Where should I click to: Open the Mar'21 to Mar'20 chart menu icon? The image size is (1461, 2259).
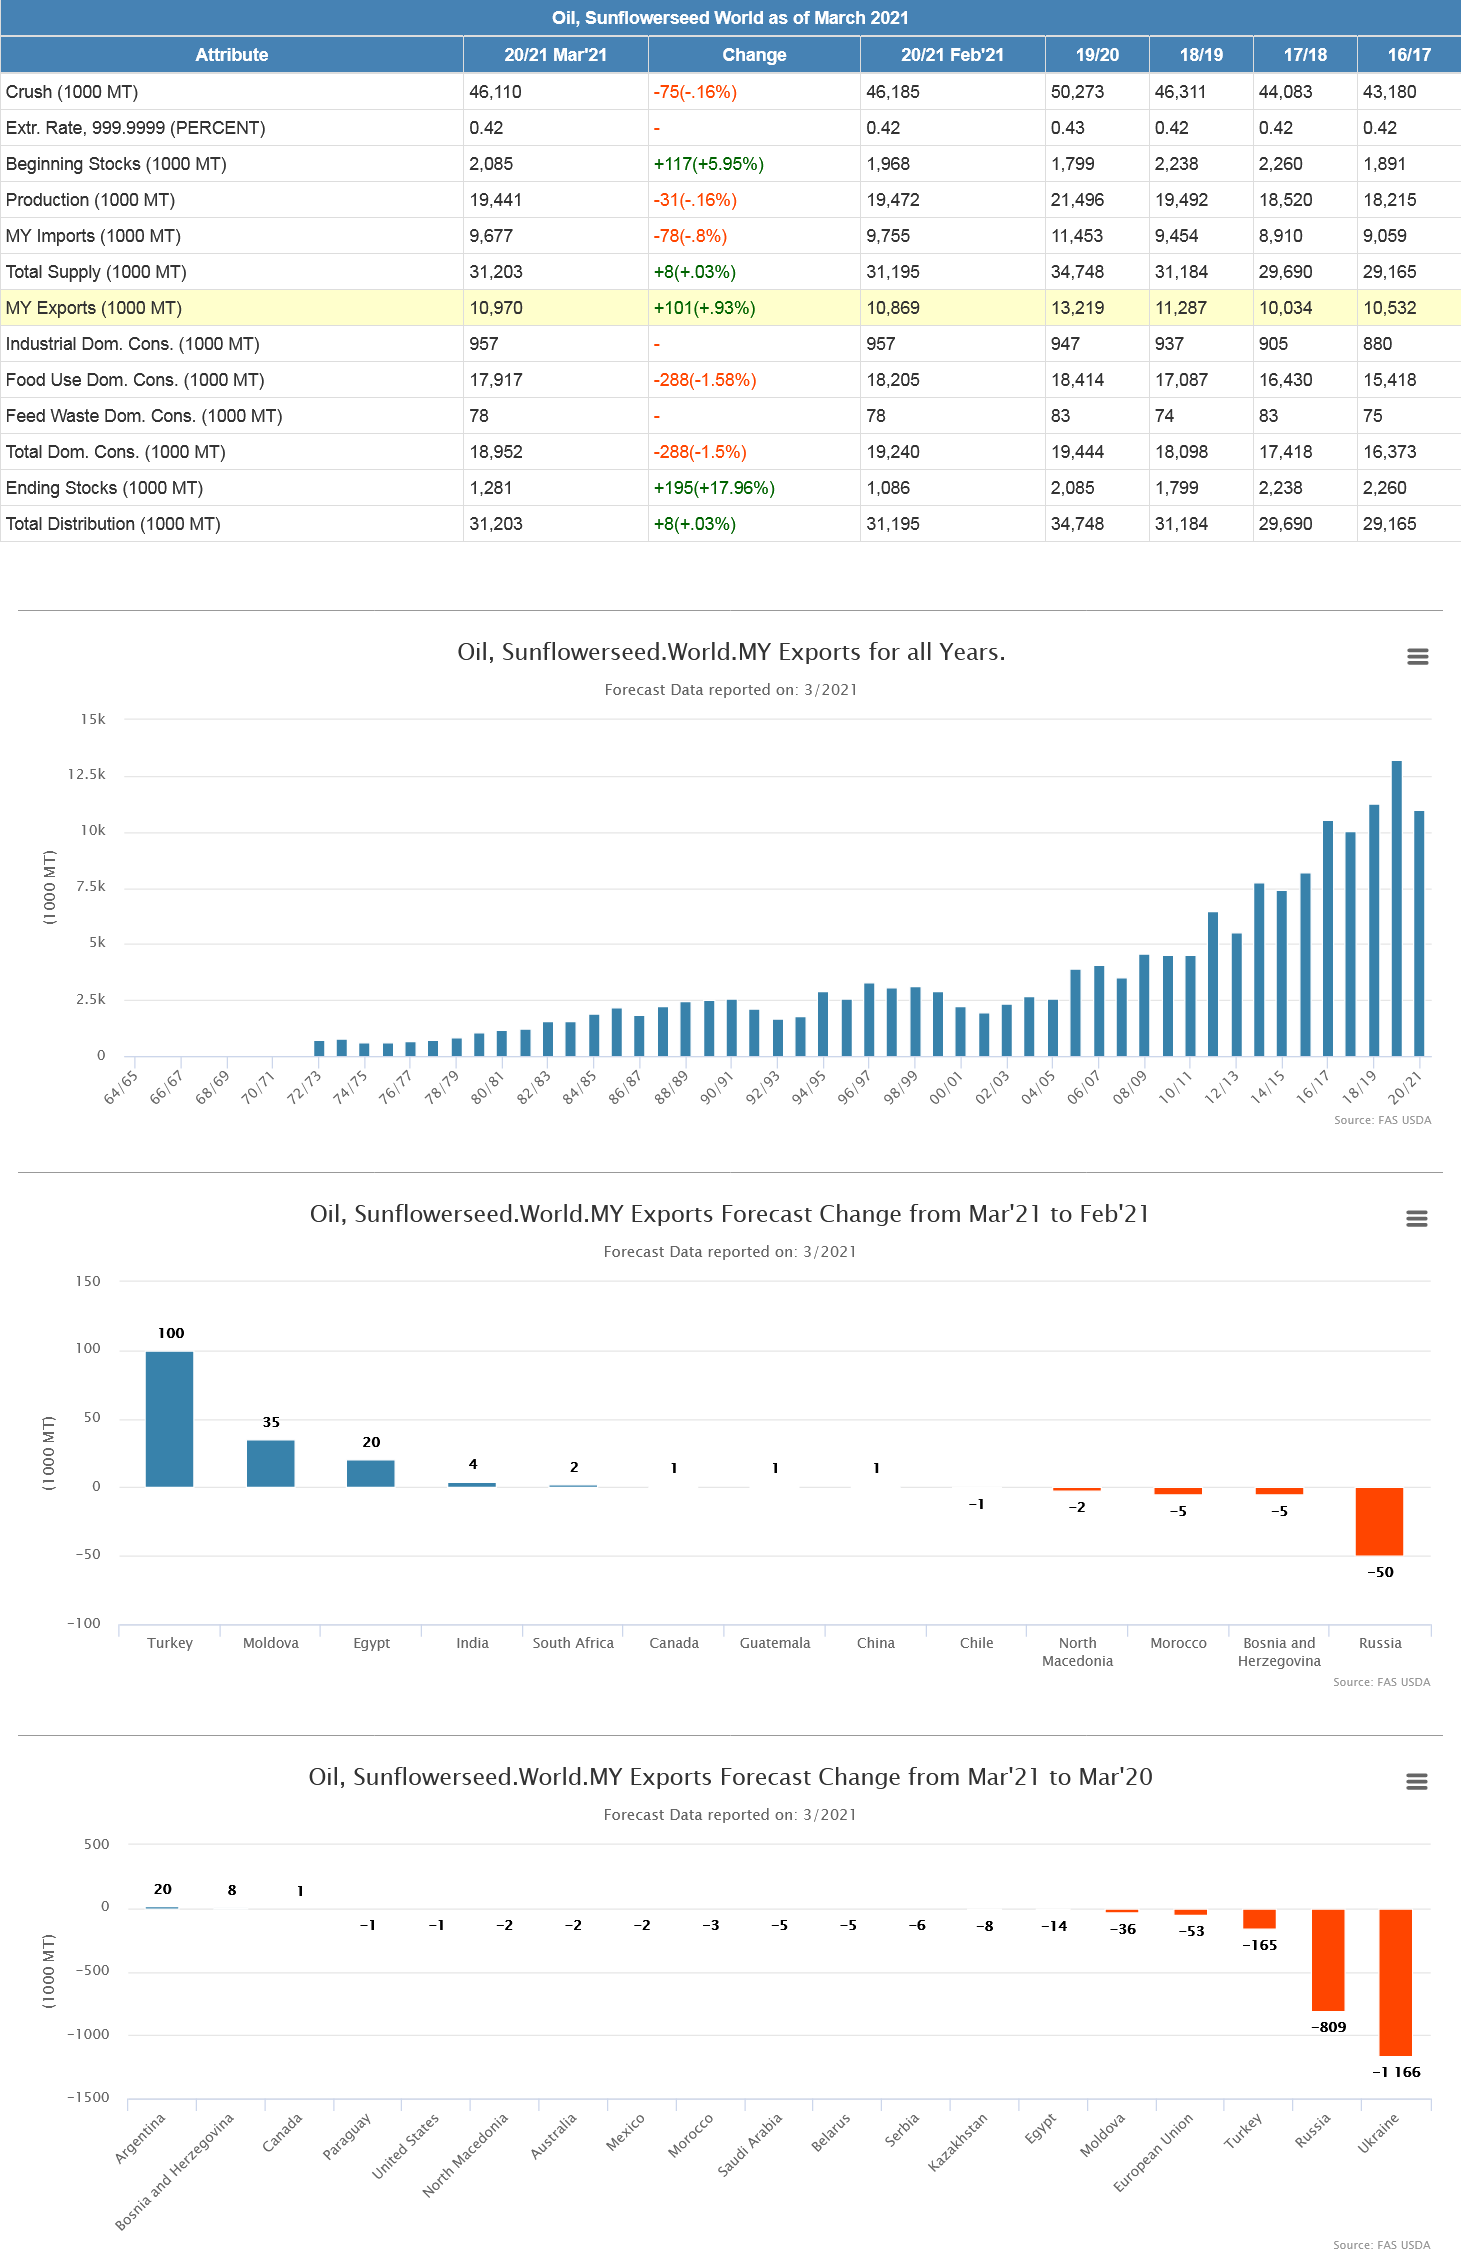(1416, 1782)
